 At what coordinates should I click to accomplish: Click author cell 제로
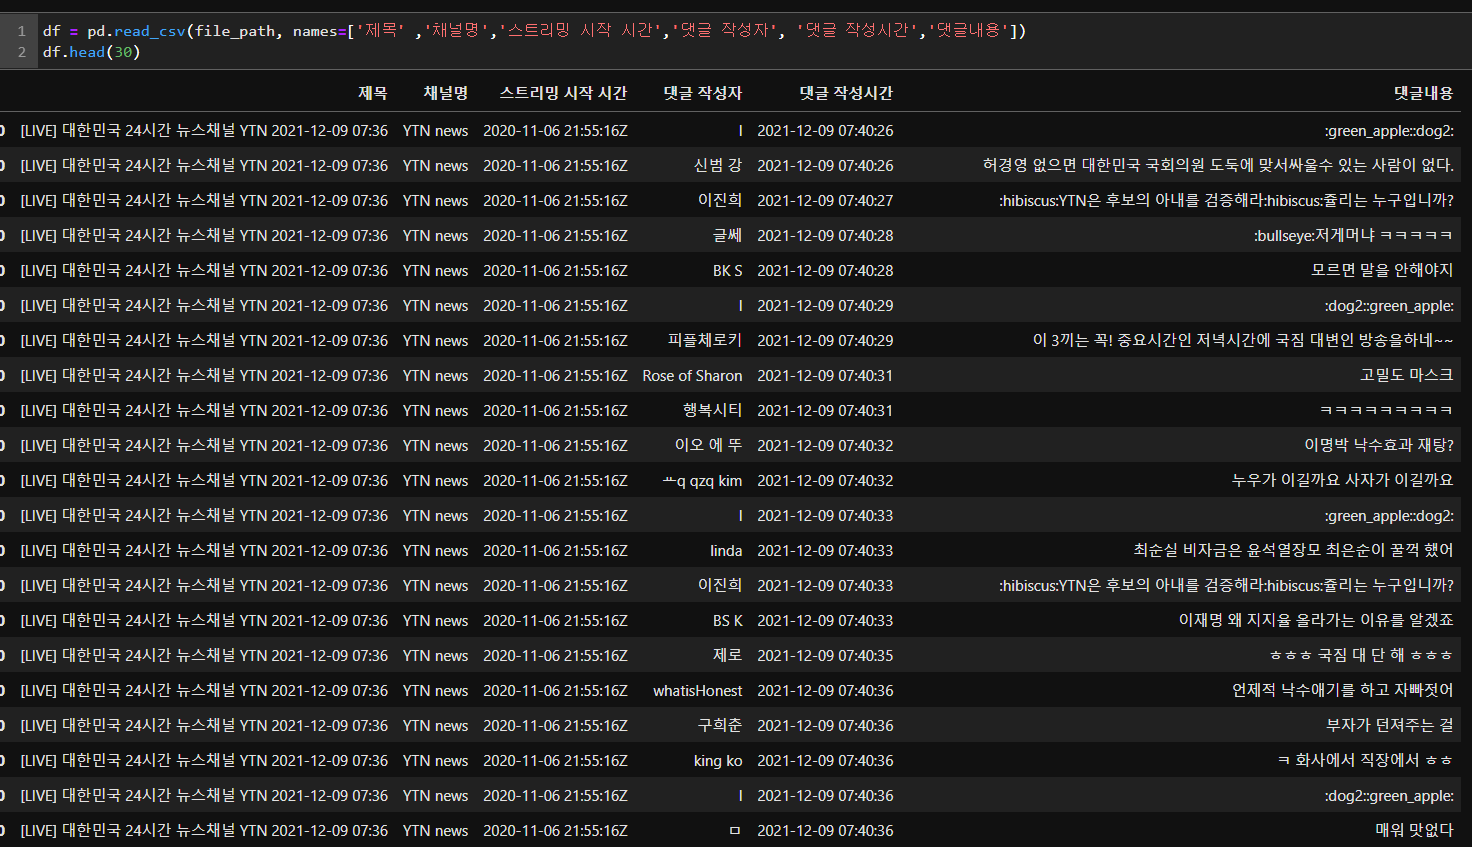(x=727, y=655)
